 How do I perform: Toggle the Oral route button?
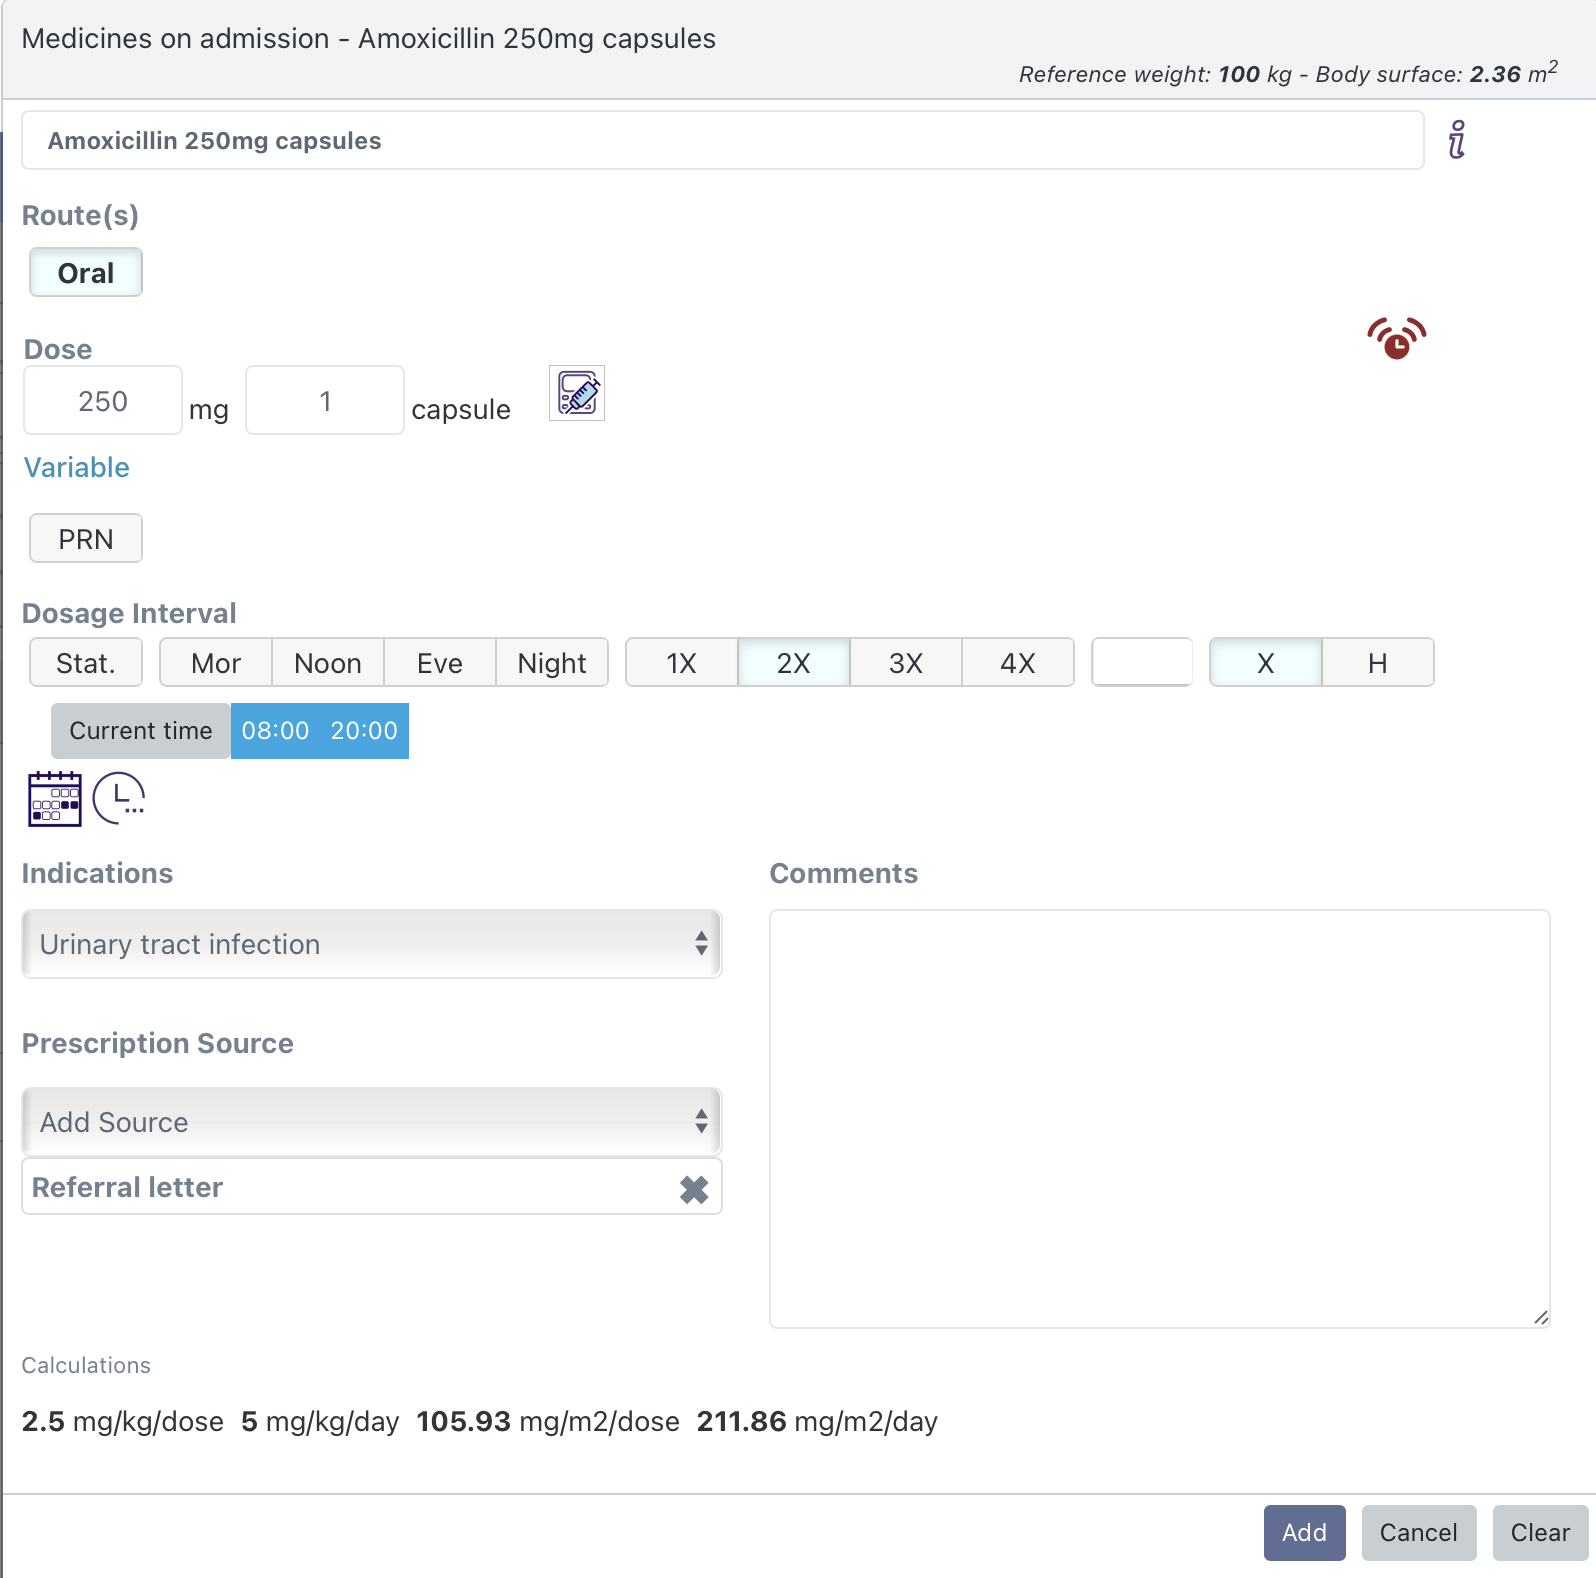[x=86, y=273]
